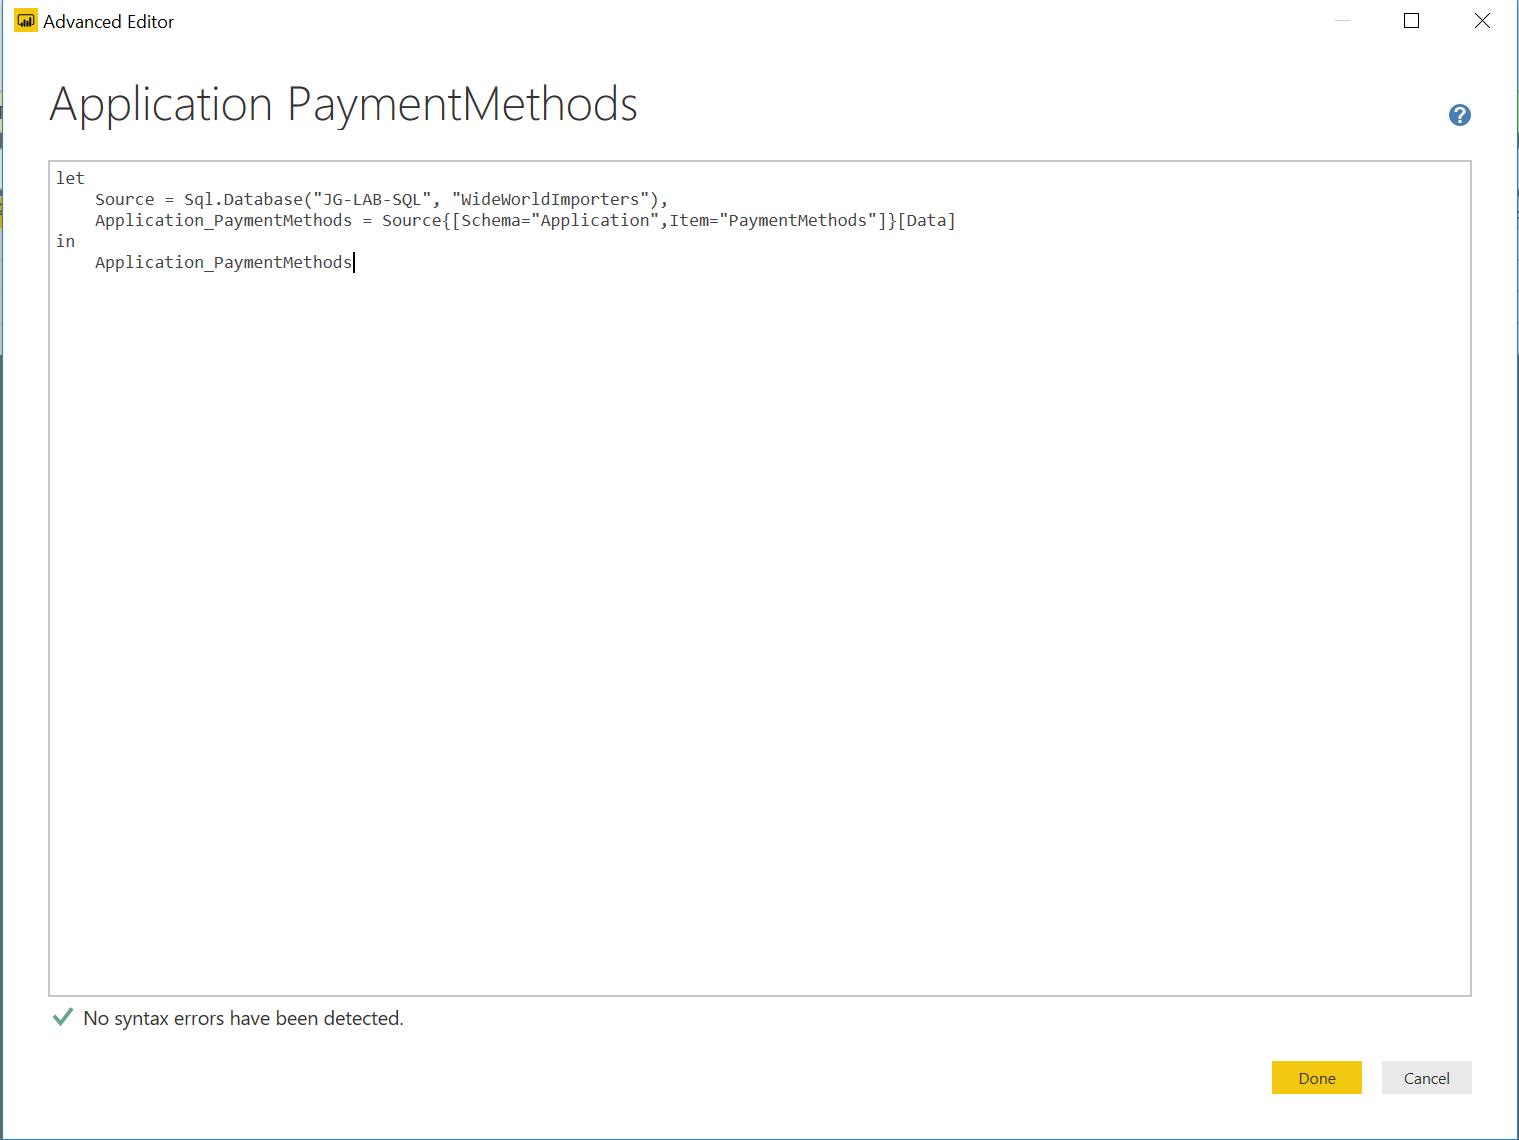Click the final 'Application_PaymentMethods' return line
Viewport: 1519px width, 1140px height.
pyautogui.click(x=223, y=262)
